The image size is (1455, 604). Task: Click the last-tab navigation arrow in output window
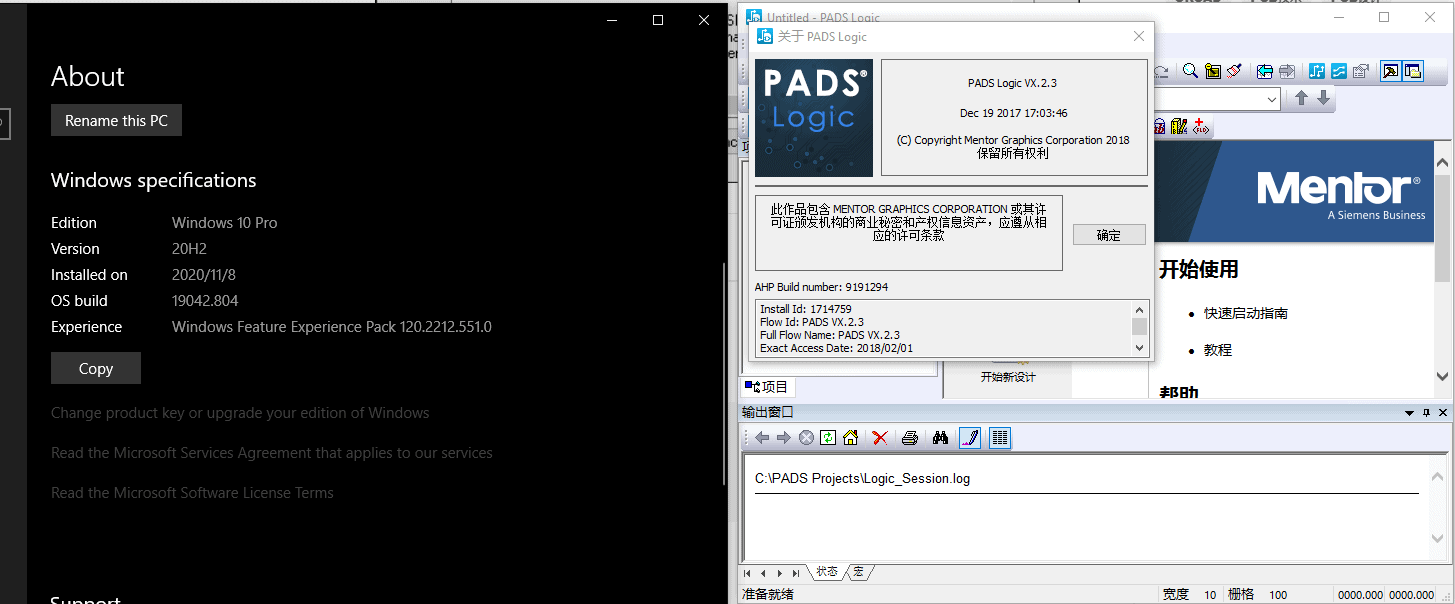coord(796,573)
